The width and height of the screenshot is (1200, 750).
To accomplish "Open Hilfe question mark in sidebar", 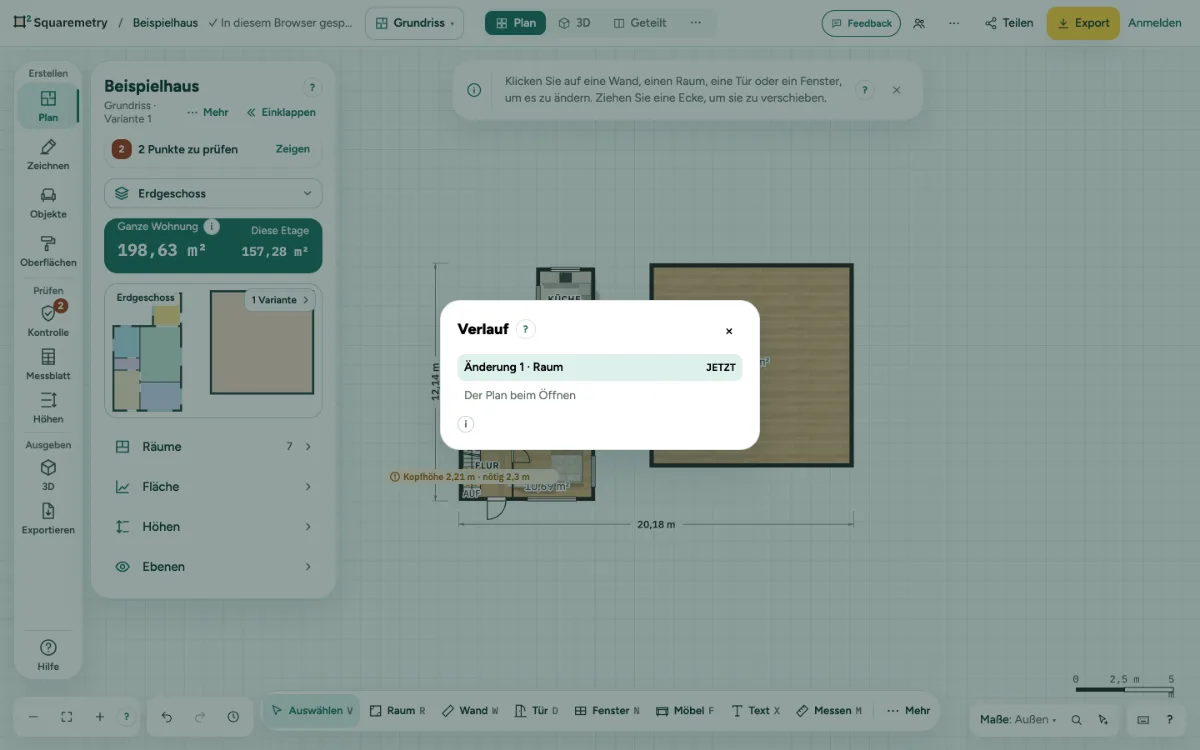I will click(48, 655).
